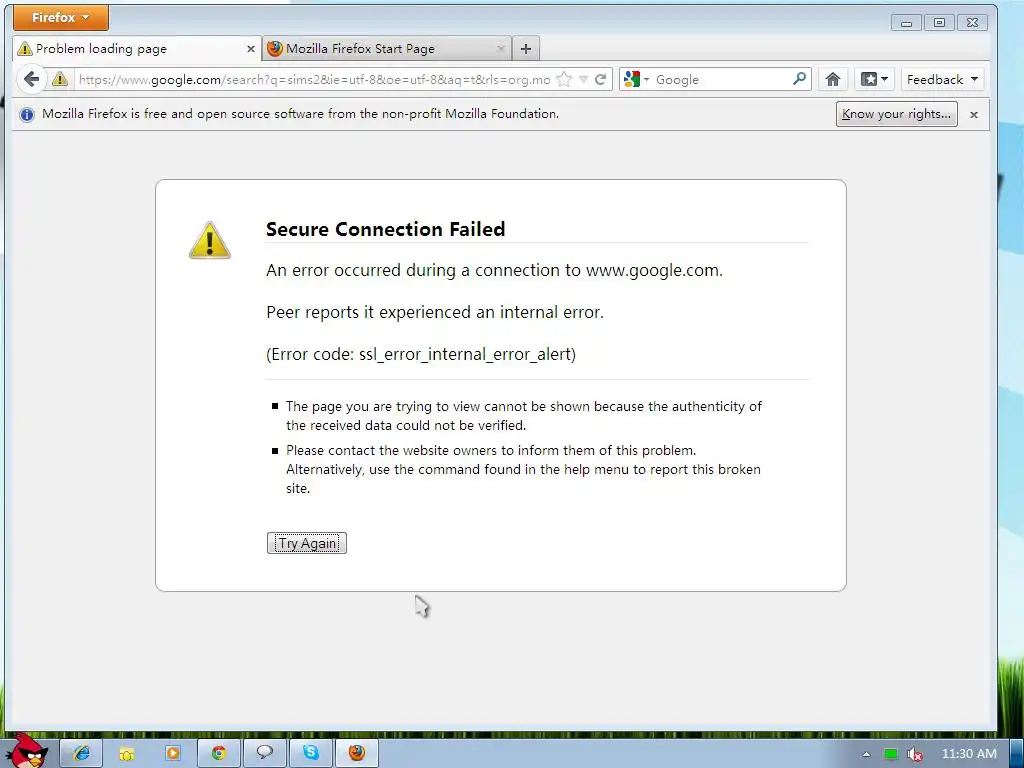Open Skype from the taskbar

311,753
